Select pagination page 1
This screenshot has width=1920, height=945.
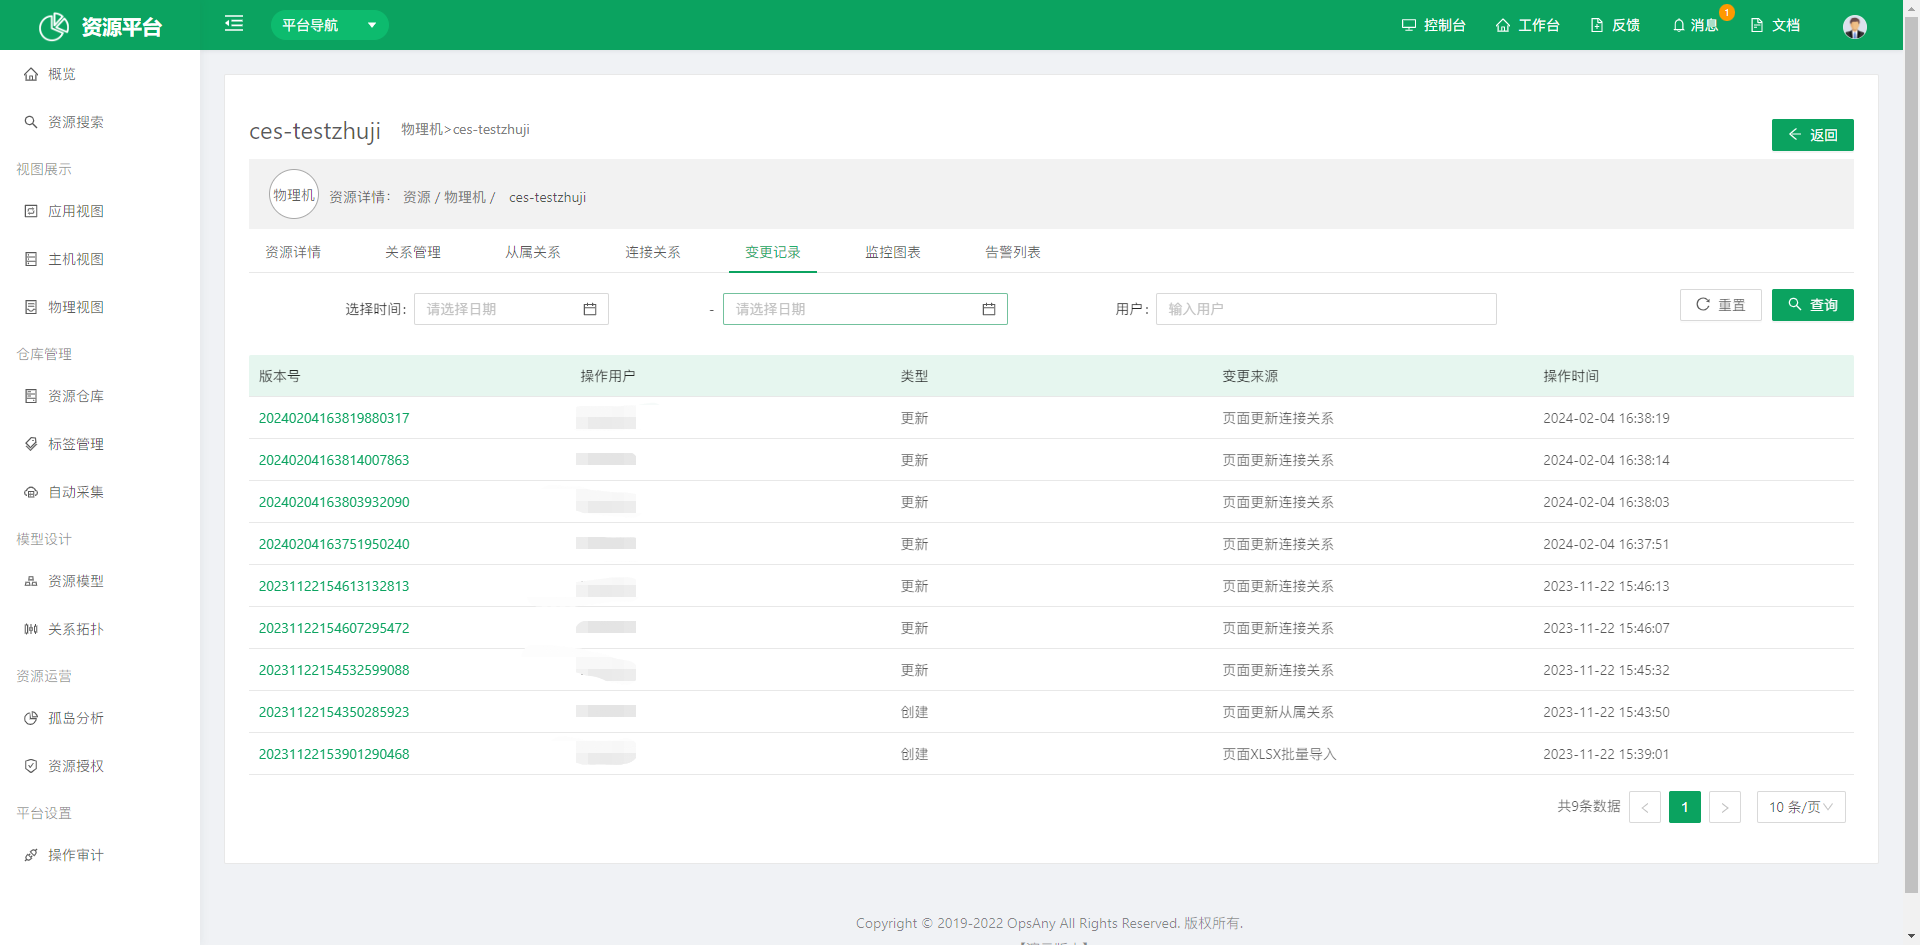point(1685,807)
